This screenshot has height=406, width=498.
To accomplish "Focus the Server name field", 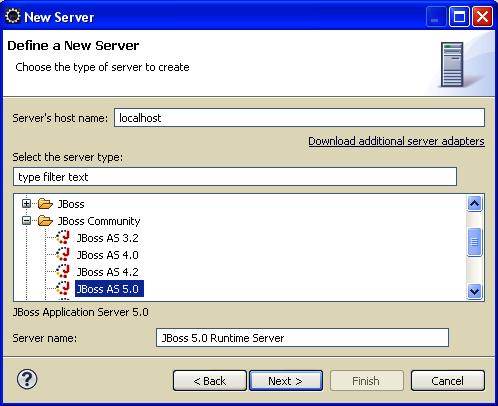I will click(302, 338).
